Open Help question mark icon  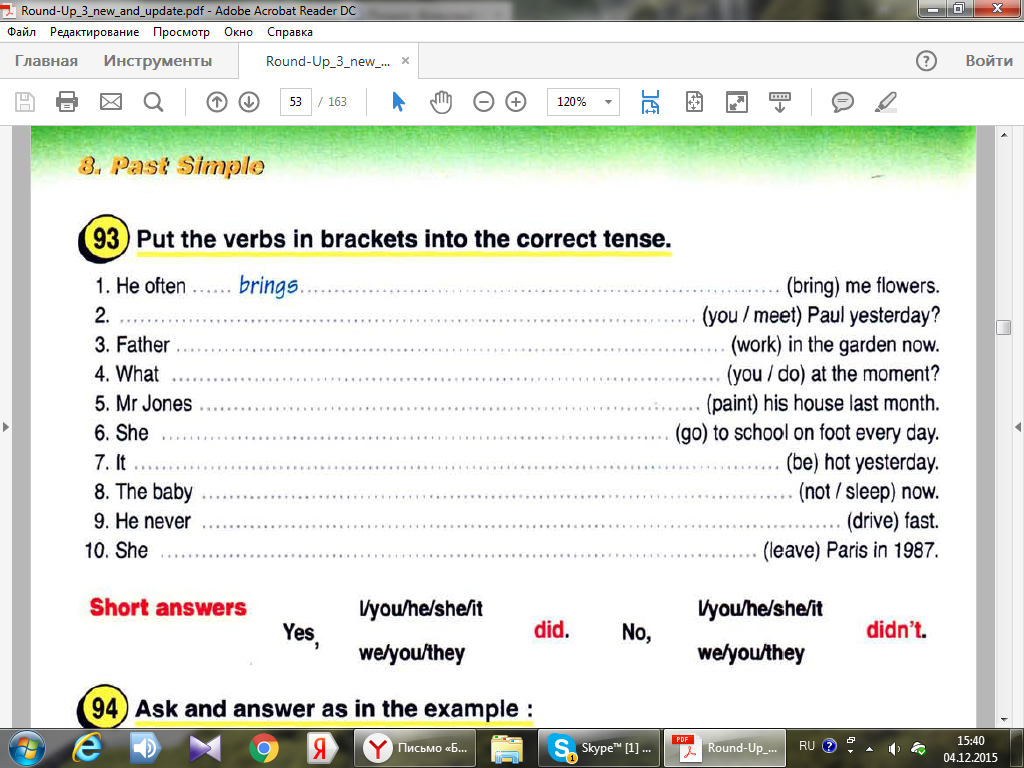tap(926, 61)
